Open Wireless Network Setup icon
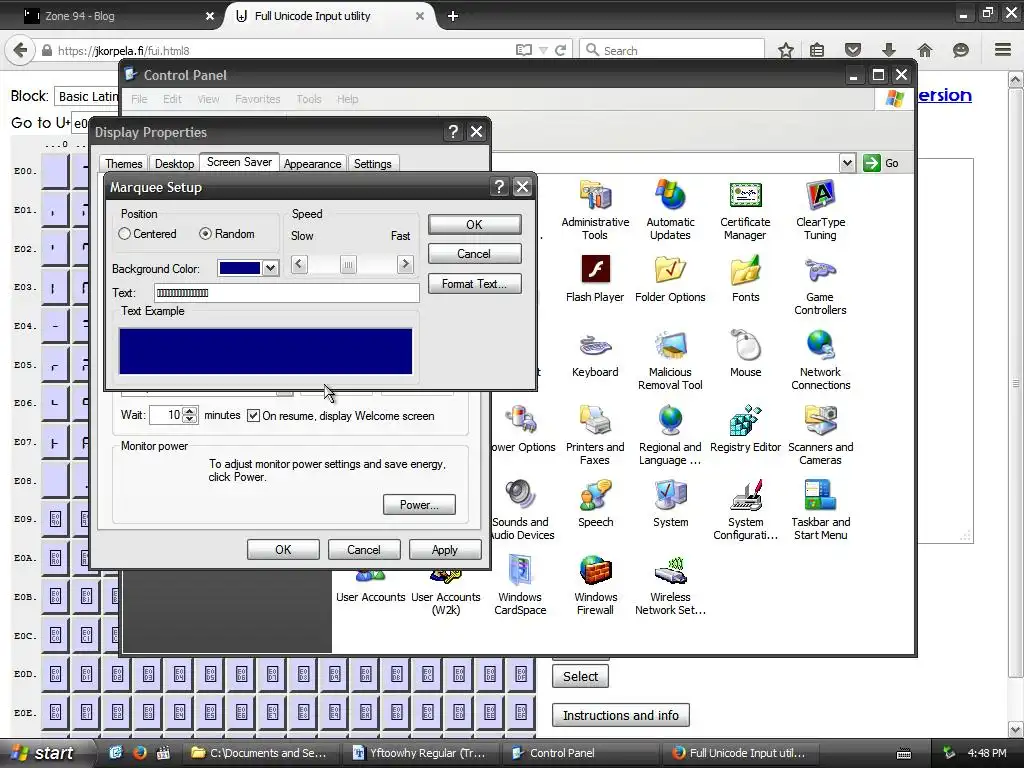Viewport: 1024px width, 768px height. [x=670, y=586]
